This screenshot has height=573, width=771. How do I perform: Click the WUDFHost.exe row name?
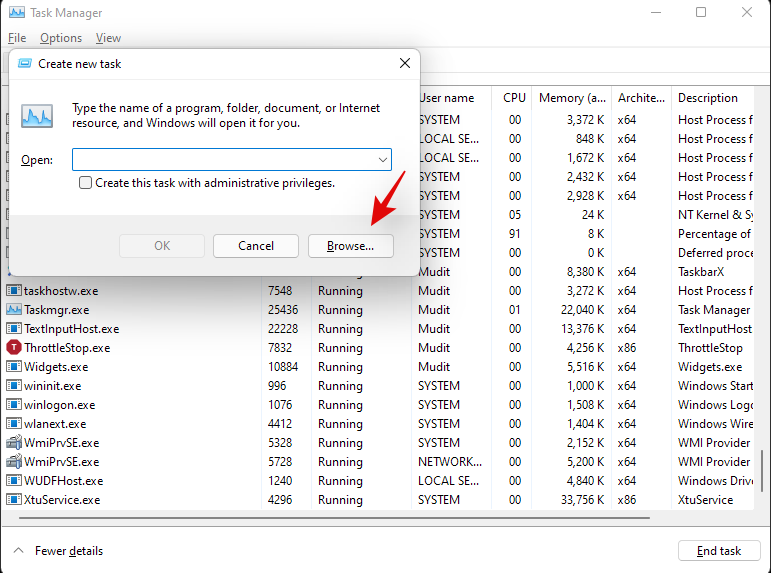click(x=63, y=481)
